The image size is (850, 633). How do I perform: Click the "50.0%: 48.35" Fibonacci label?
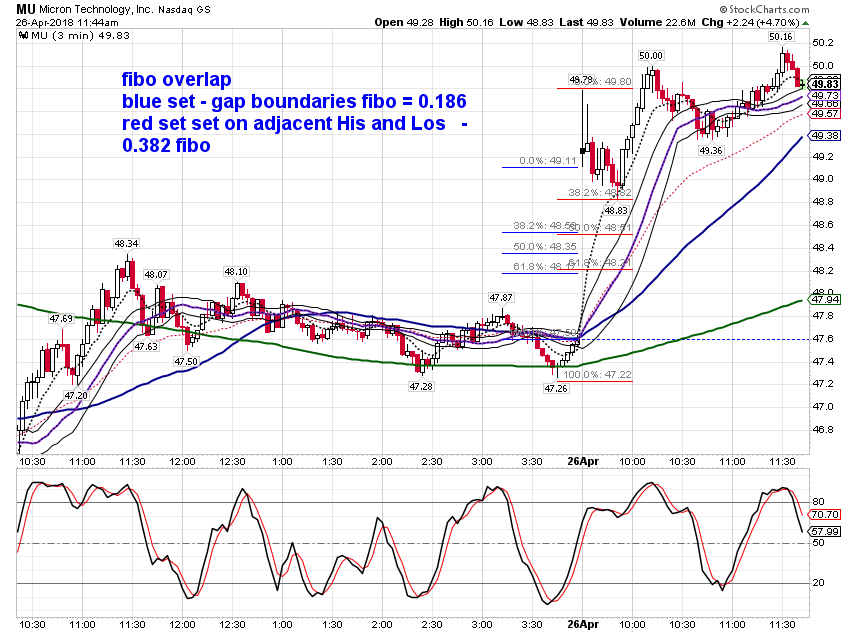(x=545, y=247)
